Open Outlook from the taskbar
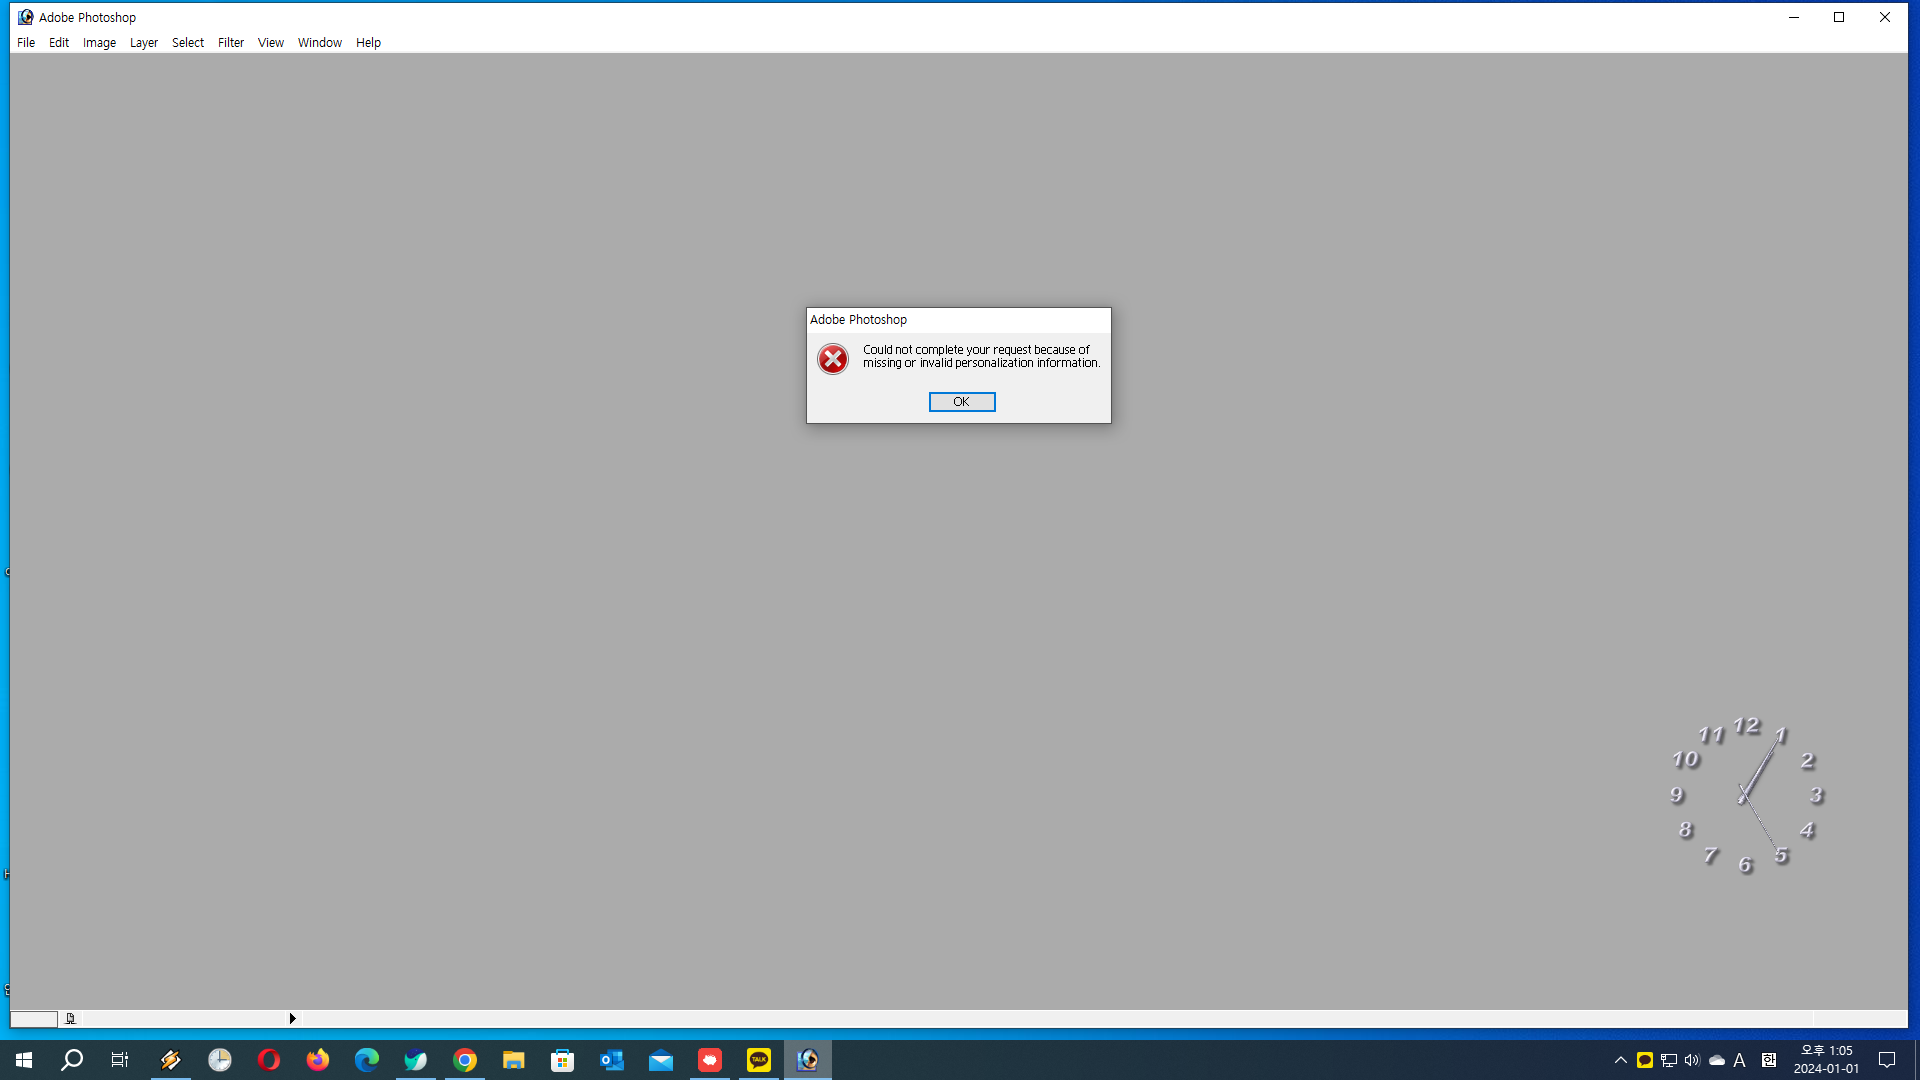 pyautogui.click(x=612, y=1060)
